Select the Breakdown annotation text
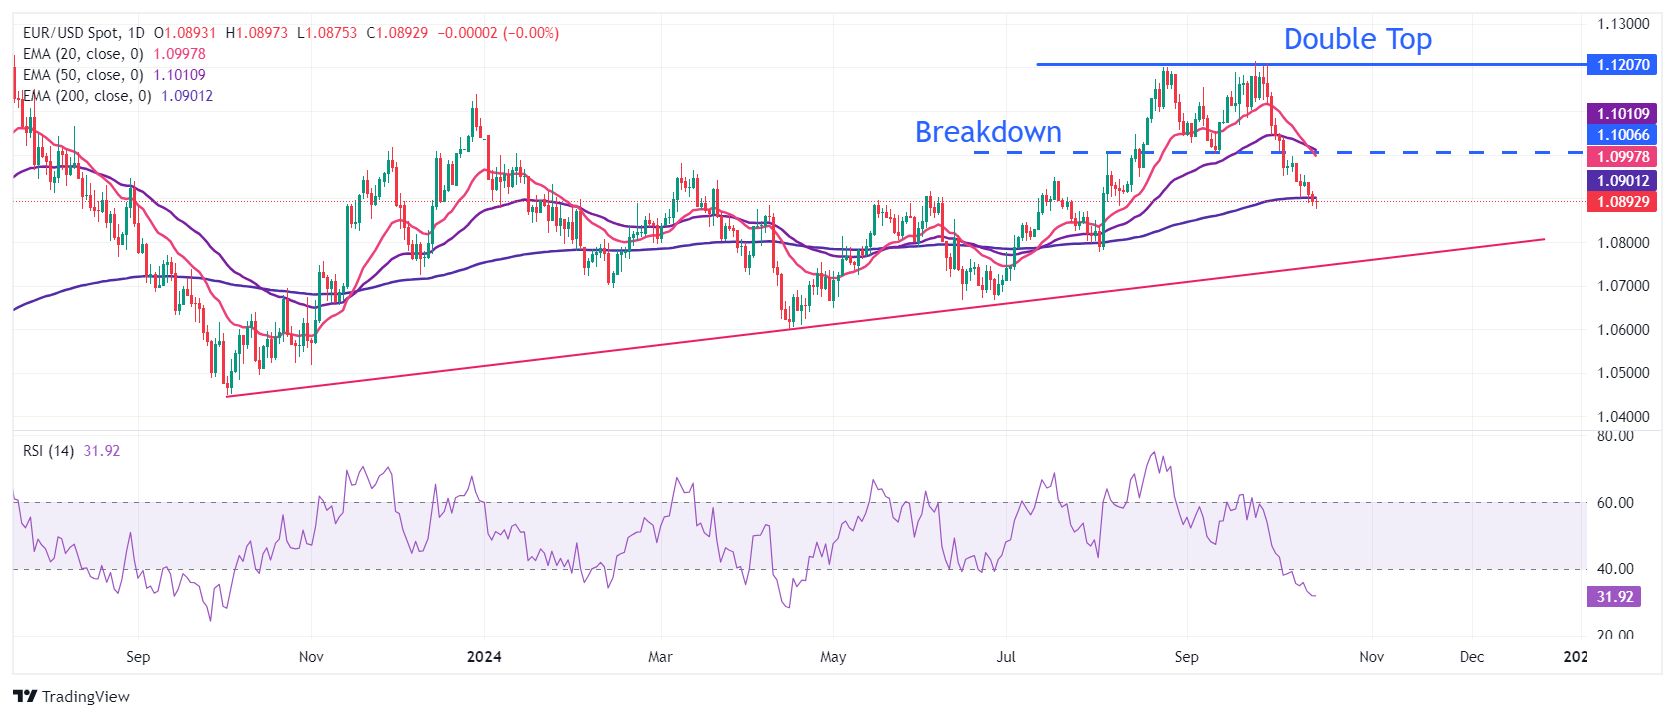1675x718 pixels. [x=988, y=132]
